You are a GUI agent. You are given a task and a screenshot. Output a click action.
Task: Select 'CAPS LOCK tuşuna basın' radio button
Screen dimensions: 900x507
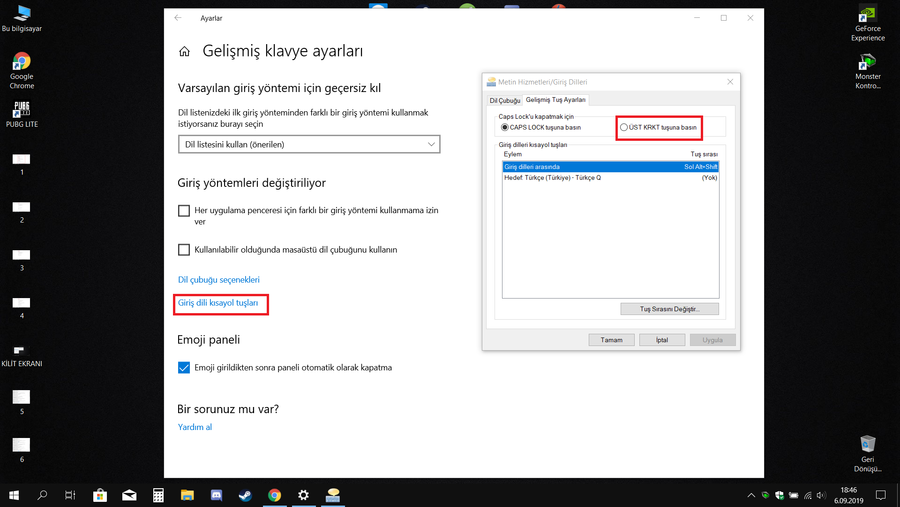[x=505, y=127]
